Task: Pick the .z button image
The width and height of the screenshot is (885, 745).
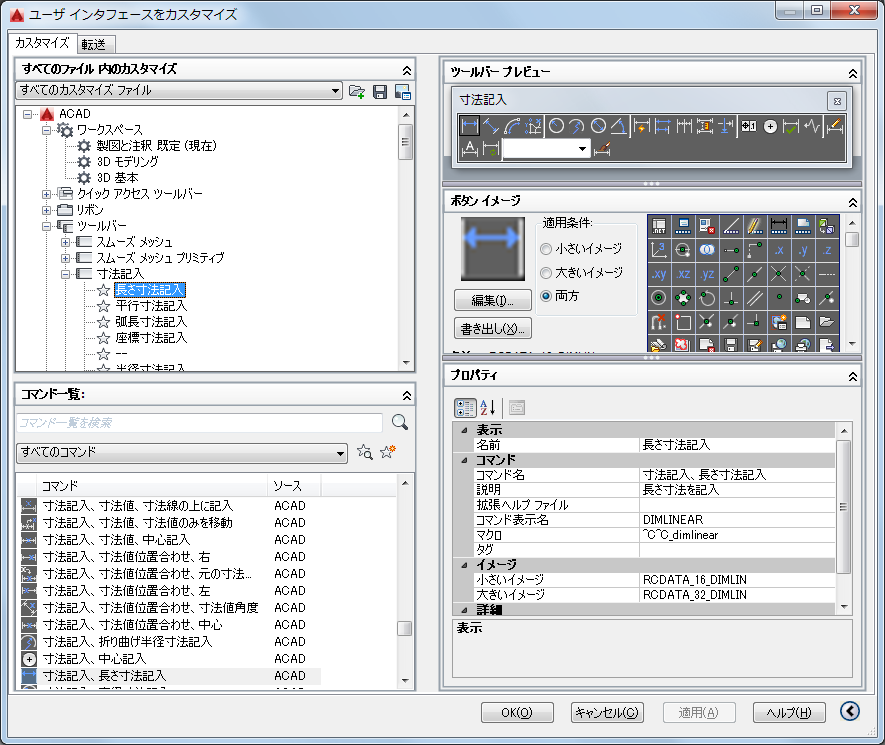Action: pos(827,250)
